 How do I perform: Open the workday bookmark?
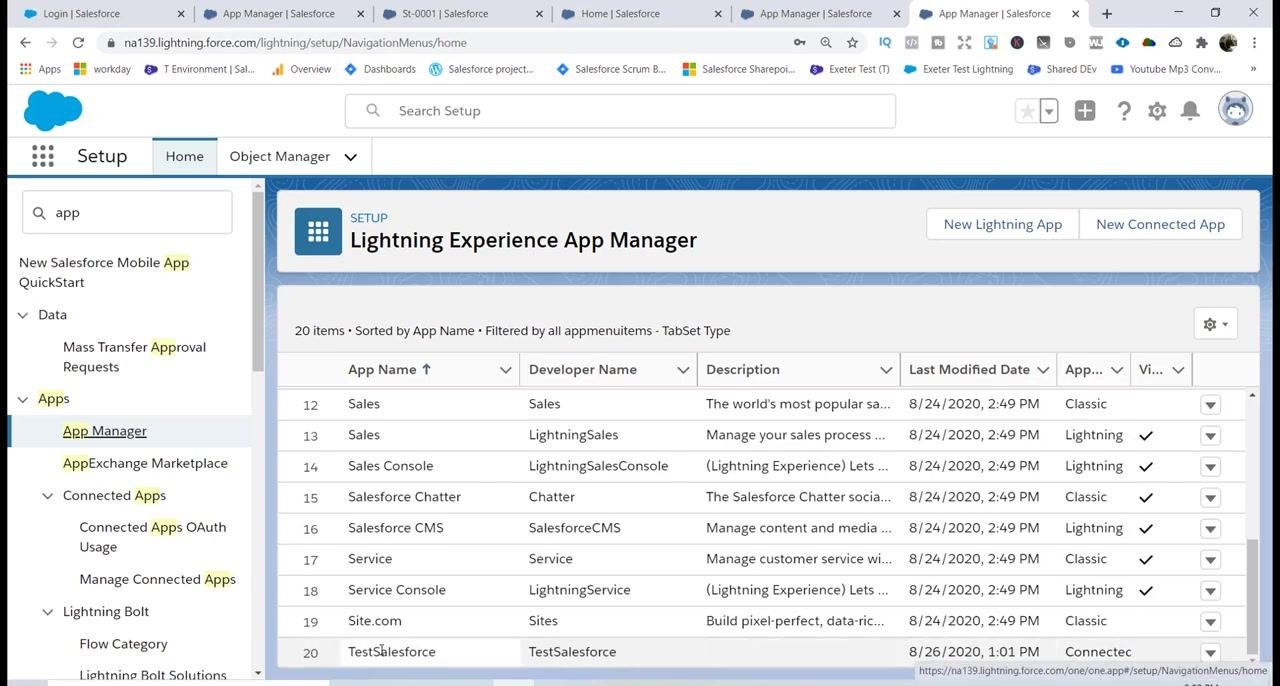pyautogui.click(x=102, y=69)
